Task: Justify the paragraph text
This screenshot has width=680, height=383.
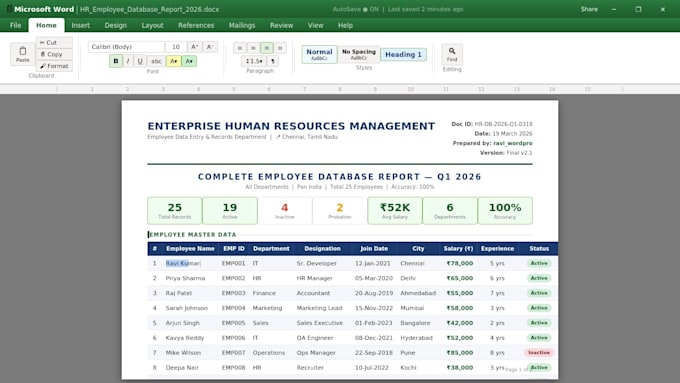Action: 280,48
